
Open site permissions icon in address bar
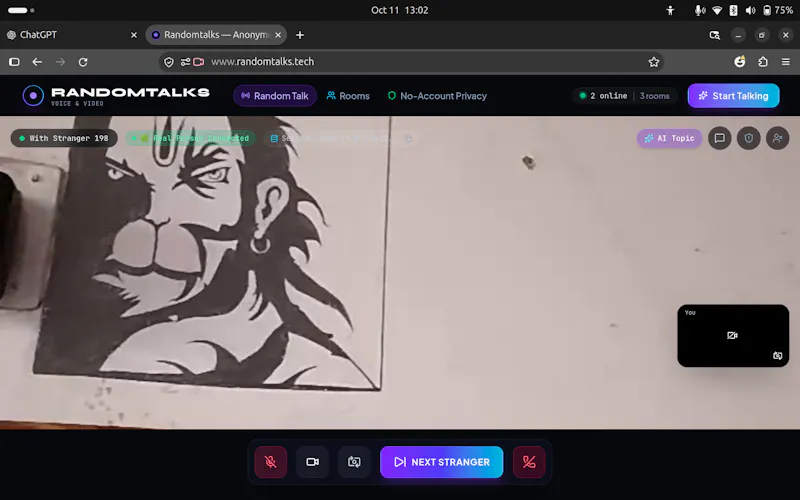click(185, 62)
